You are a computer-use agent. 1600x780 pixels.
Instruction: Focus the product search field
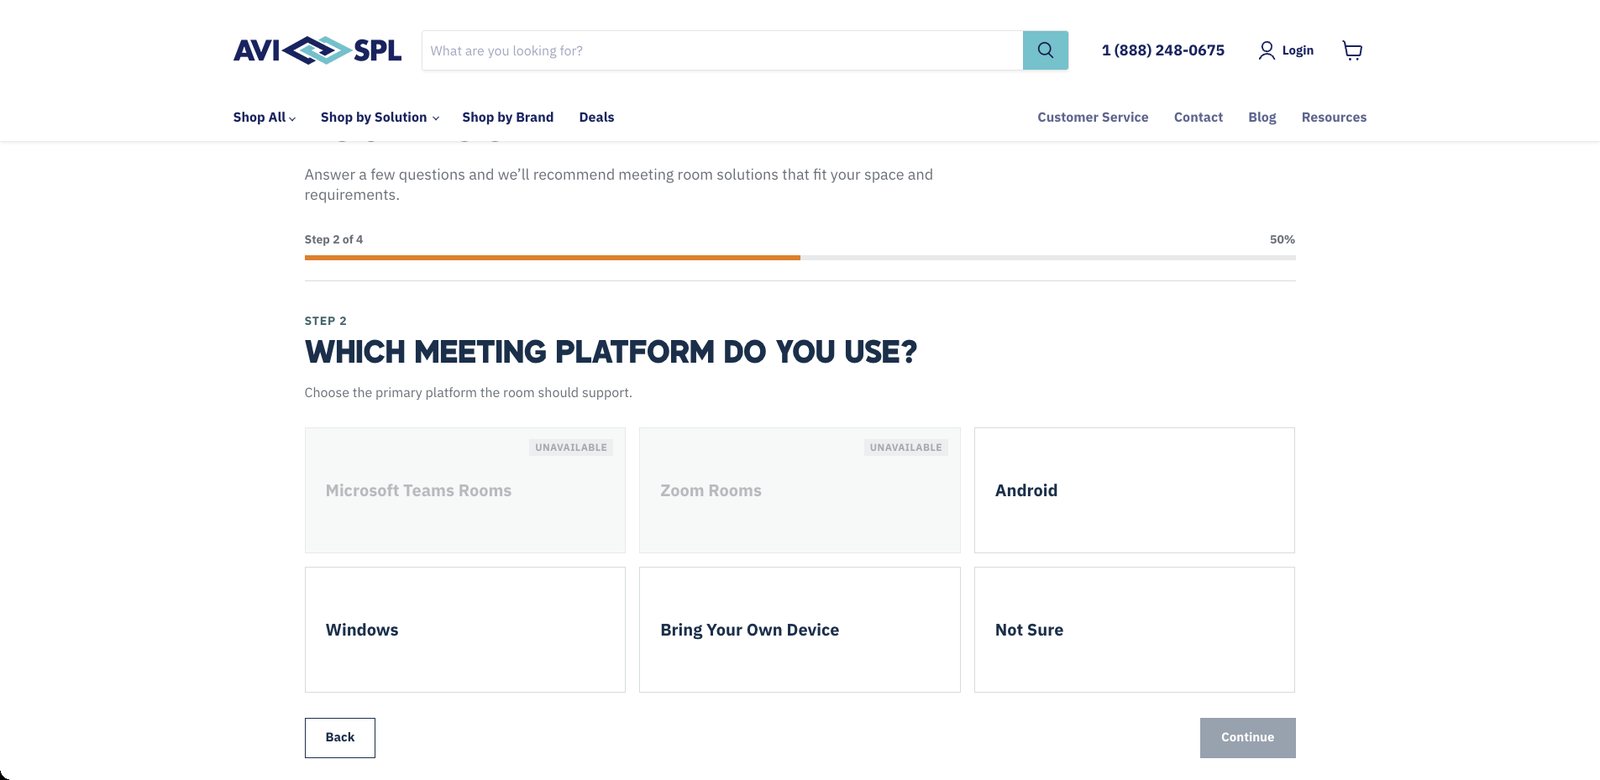coord(722,50)
